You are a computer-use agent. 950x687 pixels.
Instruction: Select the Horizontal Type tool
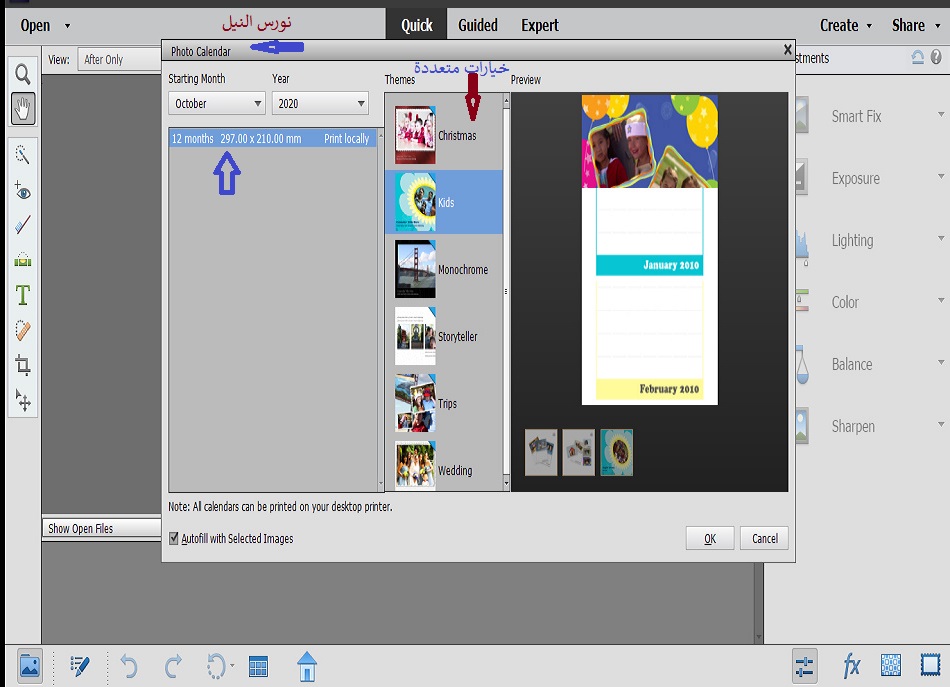point(23,295)
